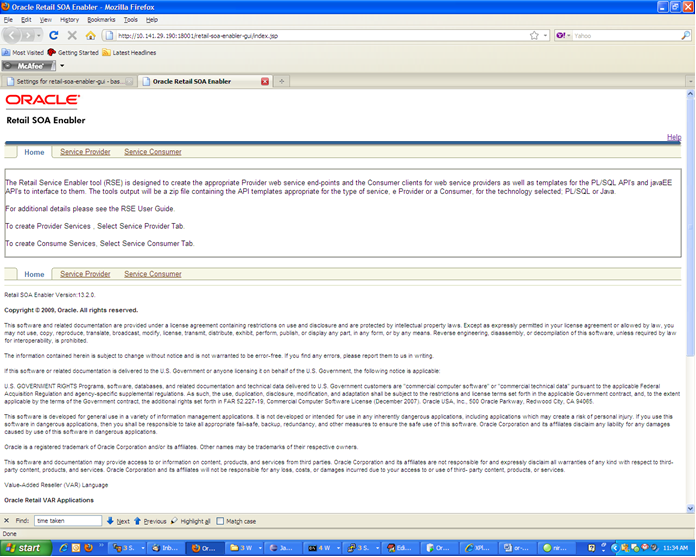
Task: Click the vertical scrollbar thumb
Action: tap(690, 226)
